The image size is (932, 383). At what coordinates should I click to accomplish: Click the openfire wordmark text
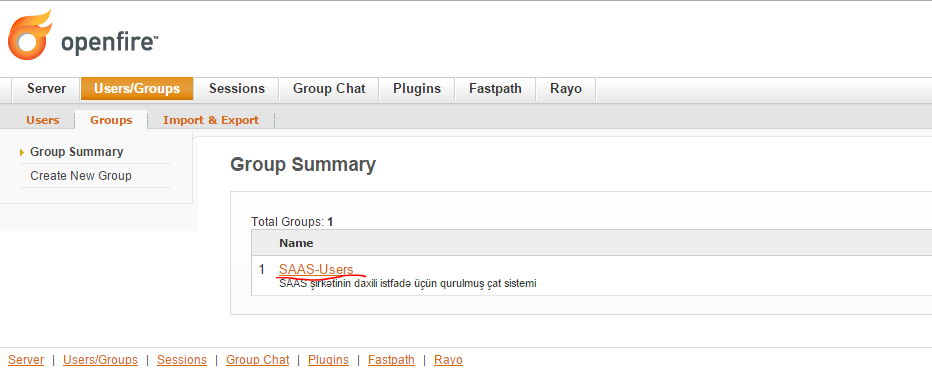click(109, 44)
